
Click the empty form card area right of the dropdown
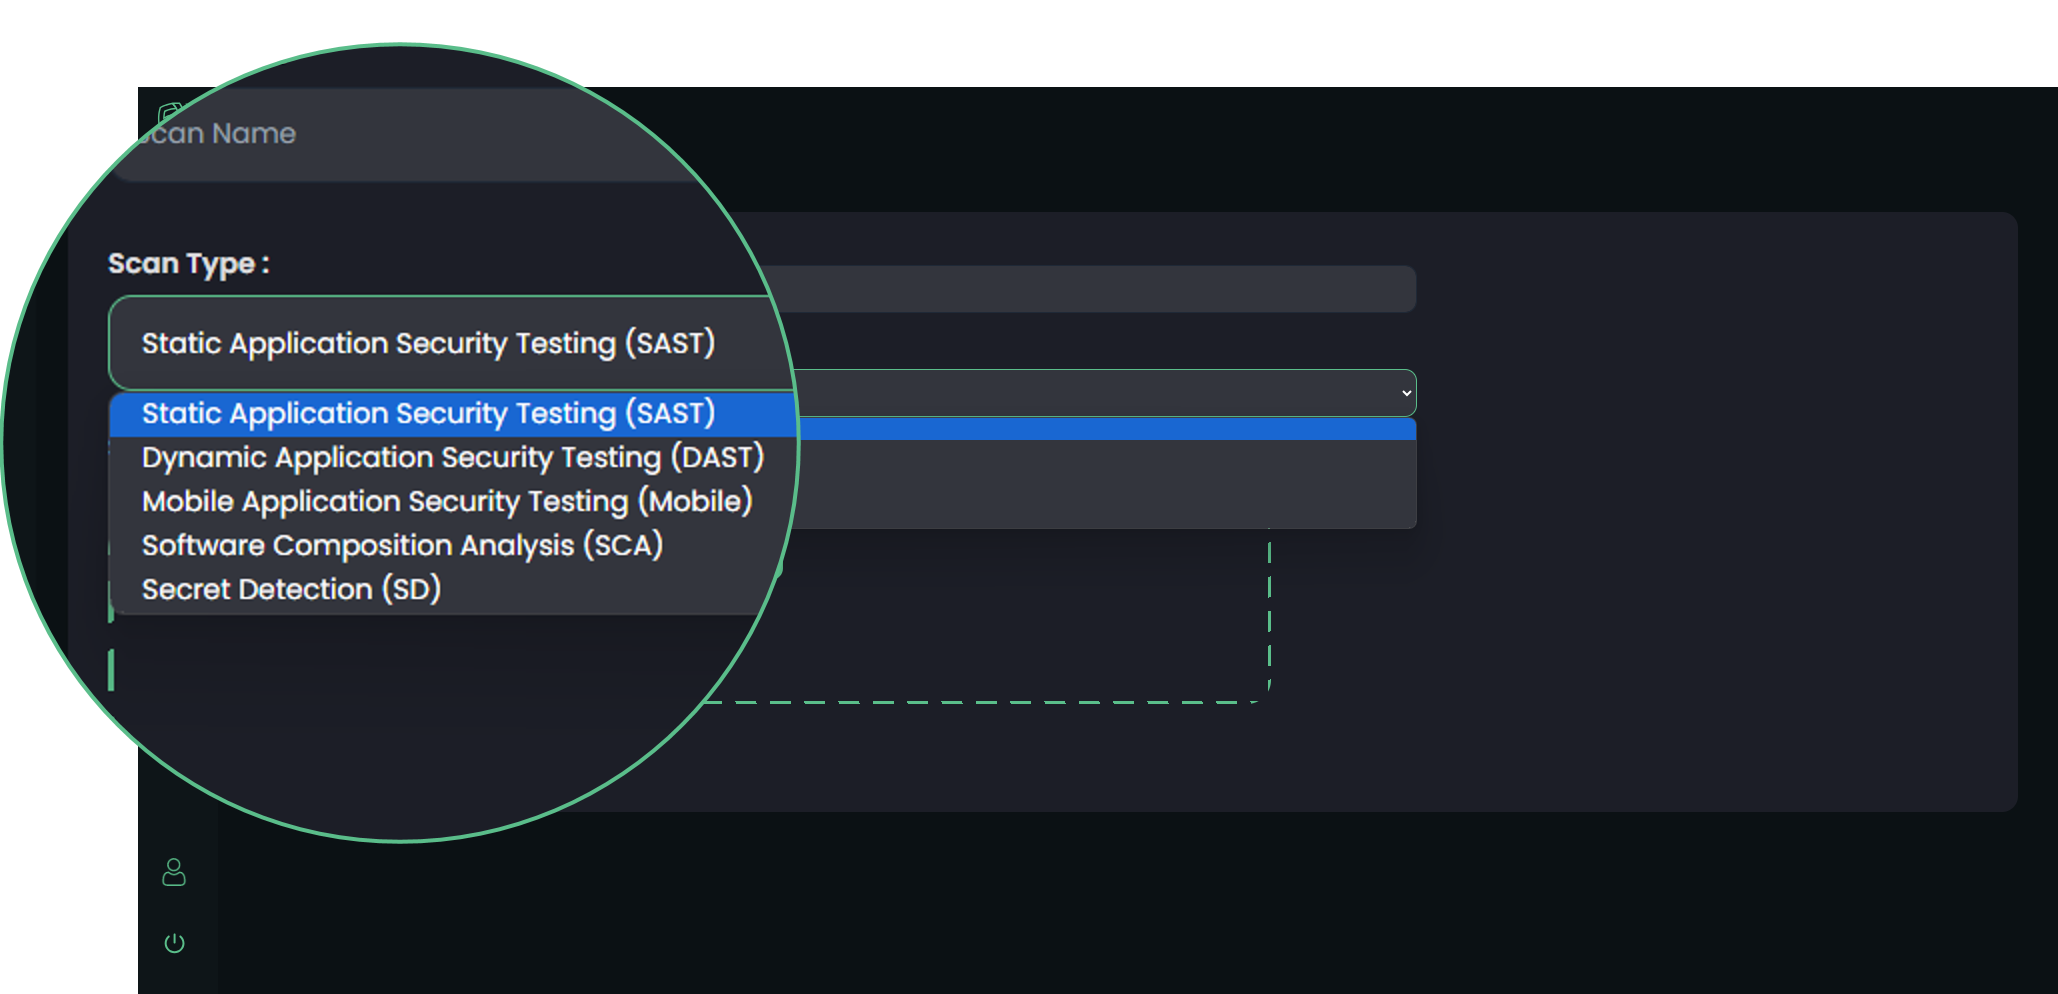click(1700, 500)
